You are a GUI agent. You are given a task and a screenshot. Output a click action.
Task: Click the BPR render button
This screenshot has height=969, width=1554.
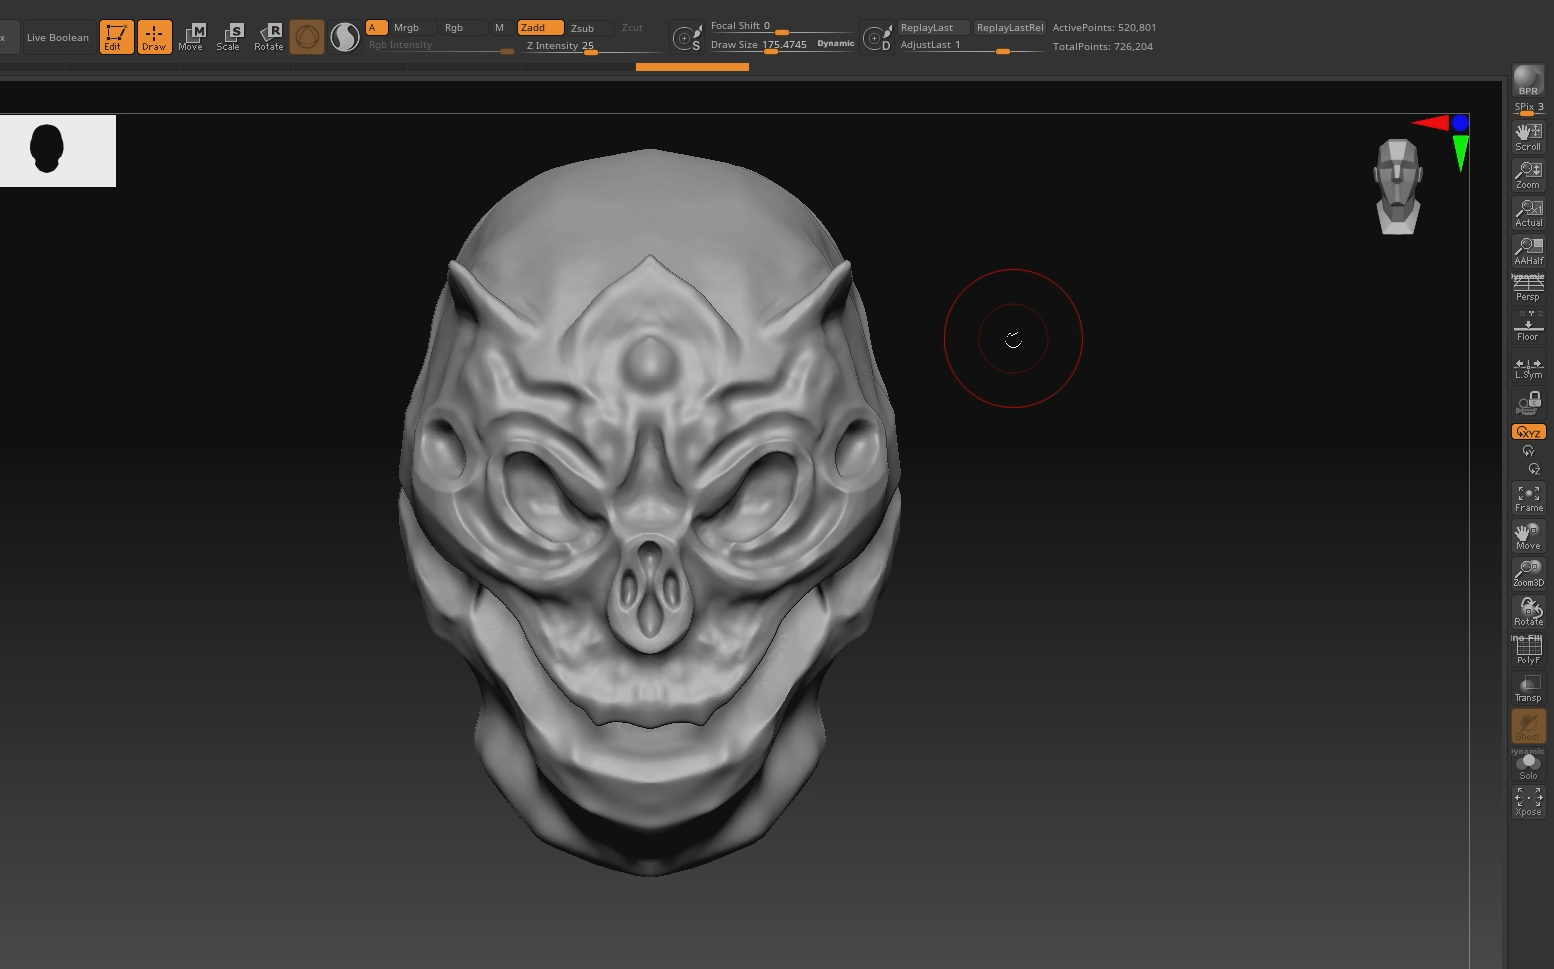coord(1527,81)
